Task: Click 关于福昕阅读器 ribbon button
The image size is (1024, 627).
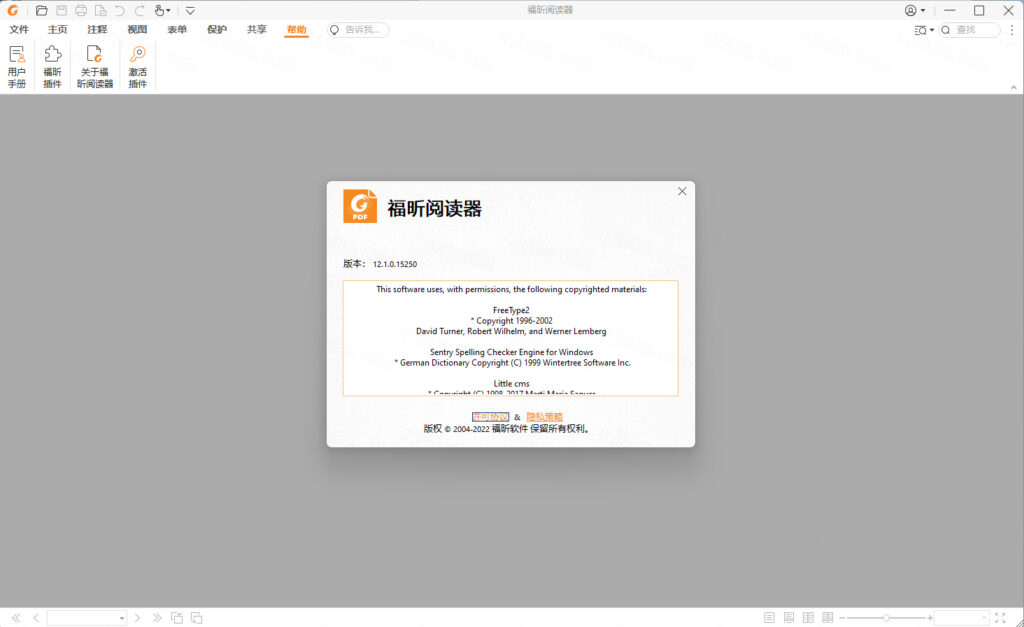Action: point(95,66)
